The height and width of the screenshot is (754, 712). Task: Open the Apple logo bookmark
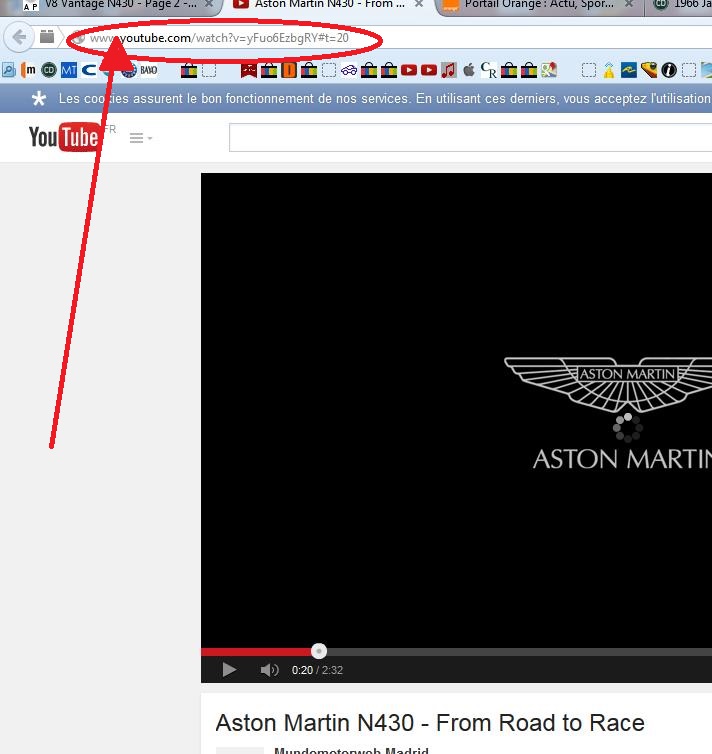coord(469,70)
